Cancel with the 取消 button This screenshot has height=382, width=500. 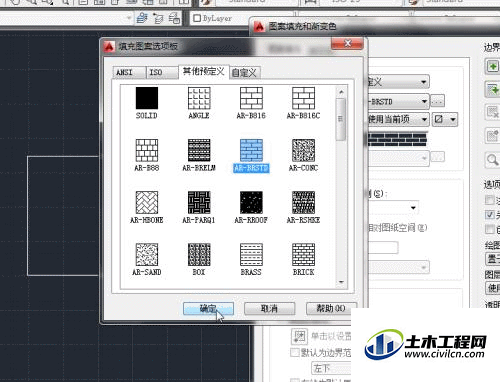pos(269,308)
